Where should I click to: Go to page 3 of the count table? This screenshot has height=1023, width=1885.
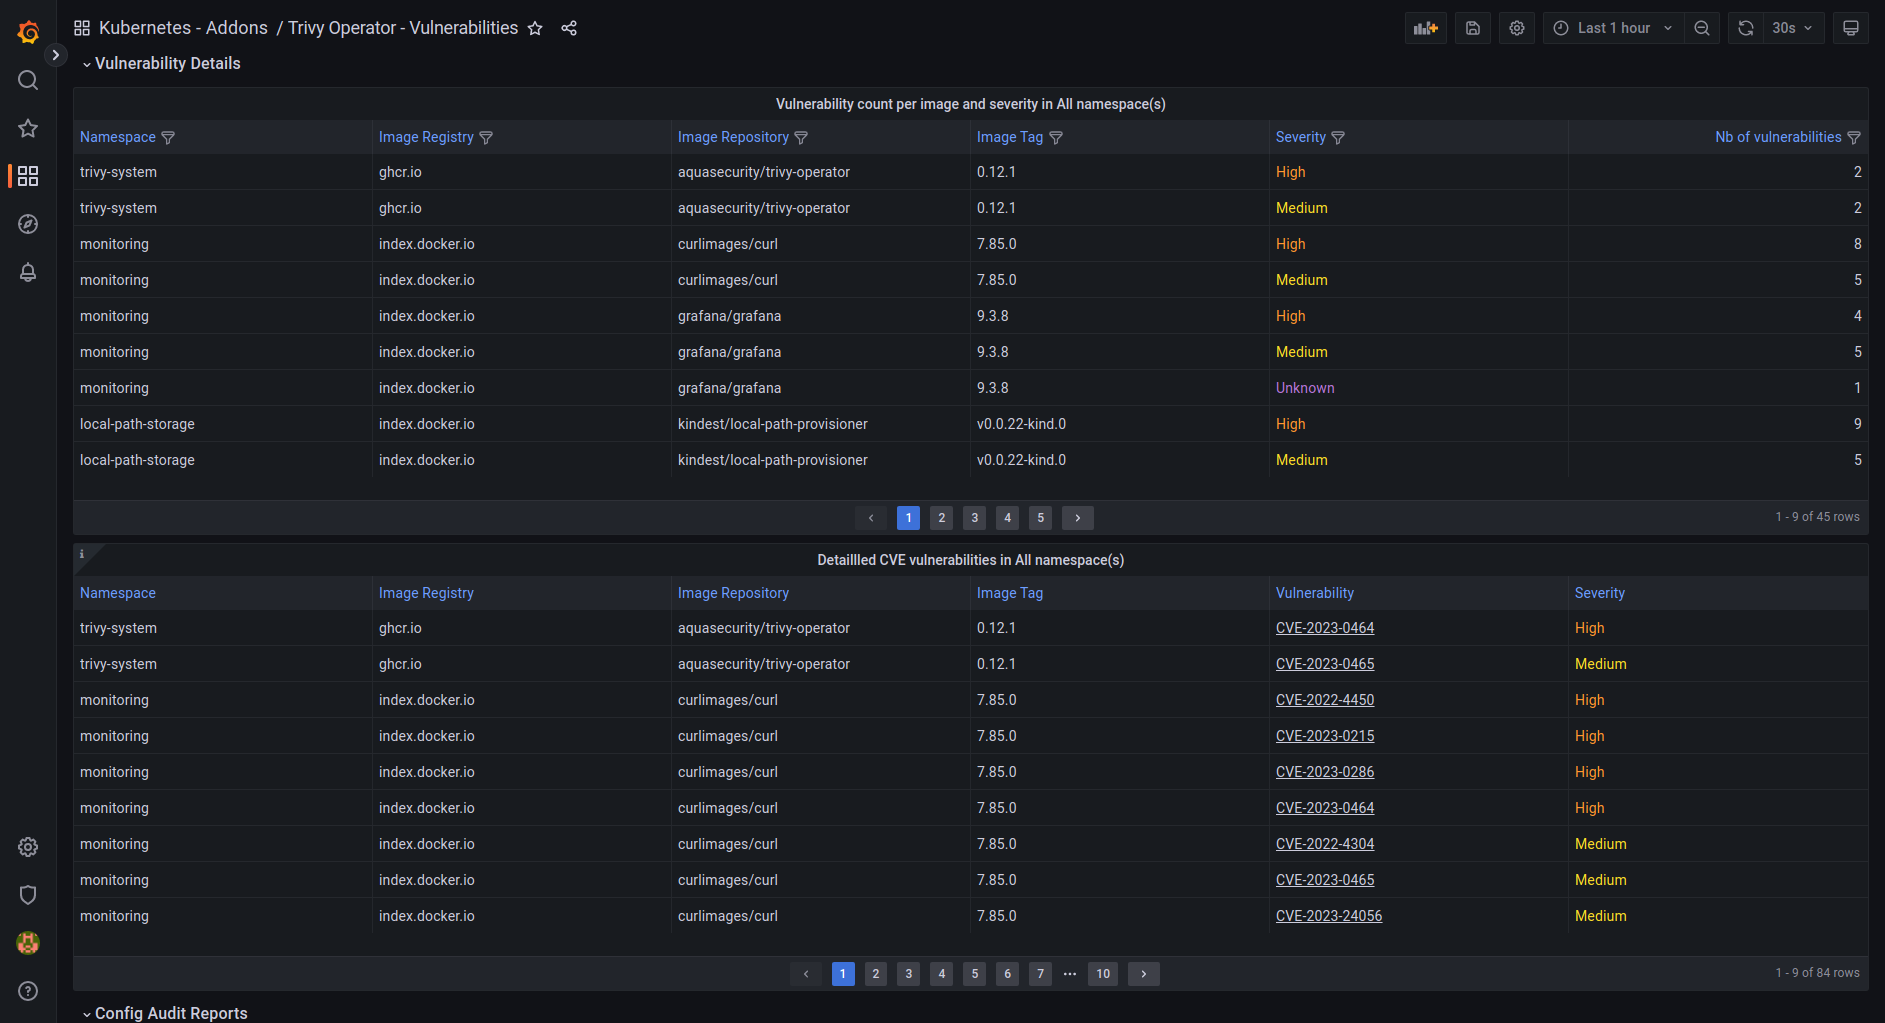pos(974,518)
